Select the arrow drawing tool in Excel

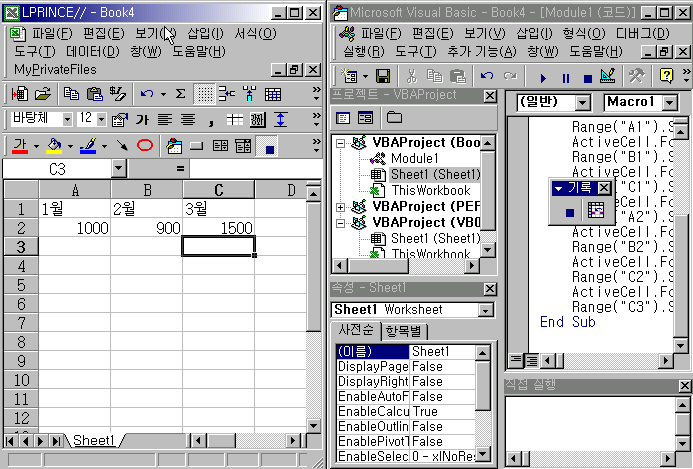point(122,145)
